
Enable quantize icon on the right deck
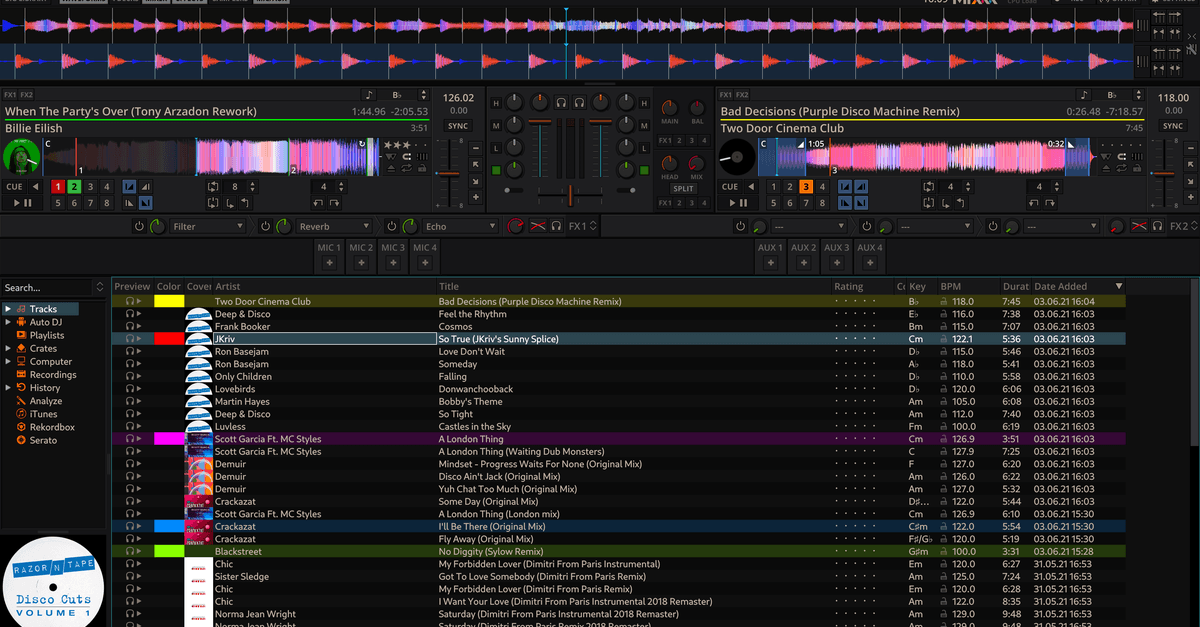[x=1122, y=156]
